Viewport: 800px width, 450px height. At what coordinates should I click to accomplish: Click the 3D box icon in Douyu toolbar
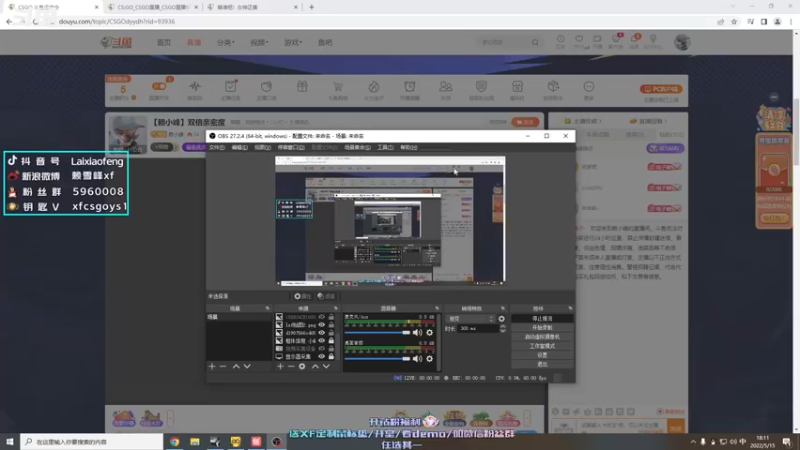click(553, 86)
